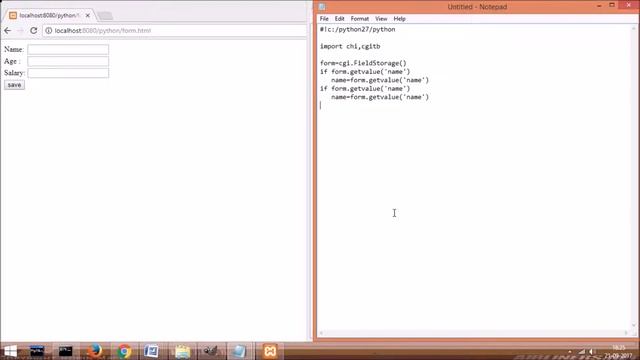Viewport: 640px width, 360px height.
Task: Minimize the Notepad window
Action: pyautogui.click(x=599, y=5)
